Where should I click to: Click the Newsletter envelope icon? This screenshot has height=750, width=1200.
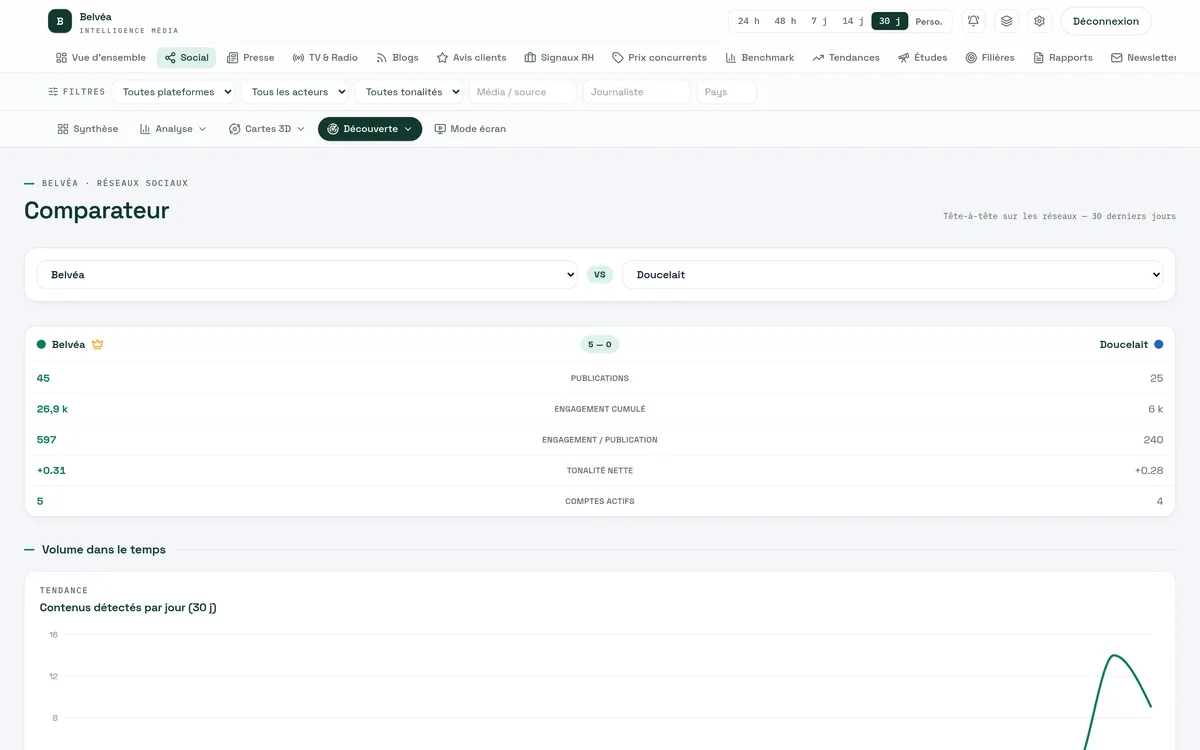pos(1117,58)
